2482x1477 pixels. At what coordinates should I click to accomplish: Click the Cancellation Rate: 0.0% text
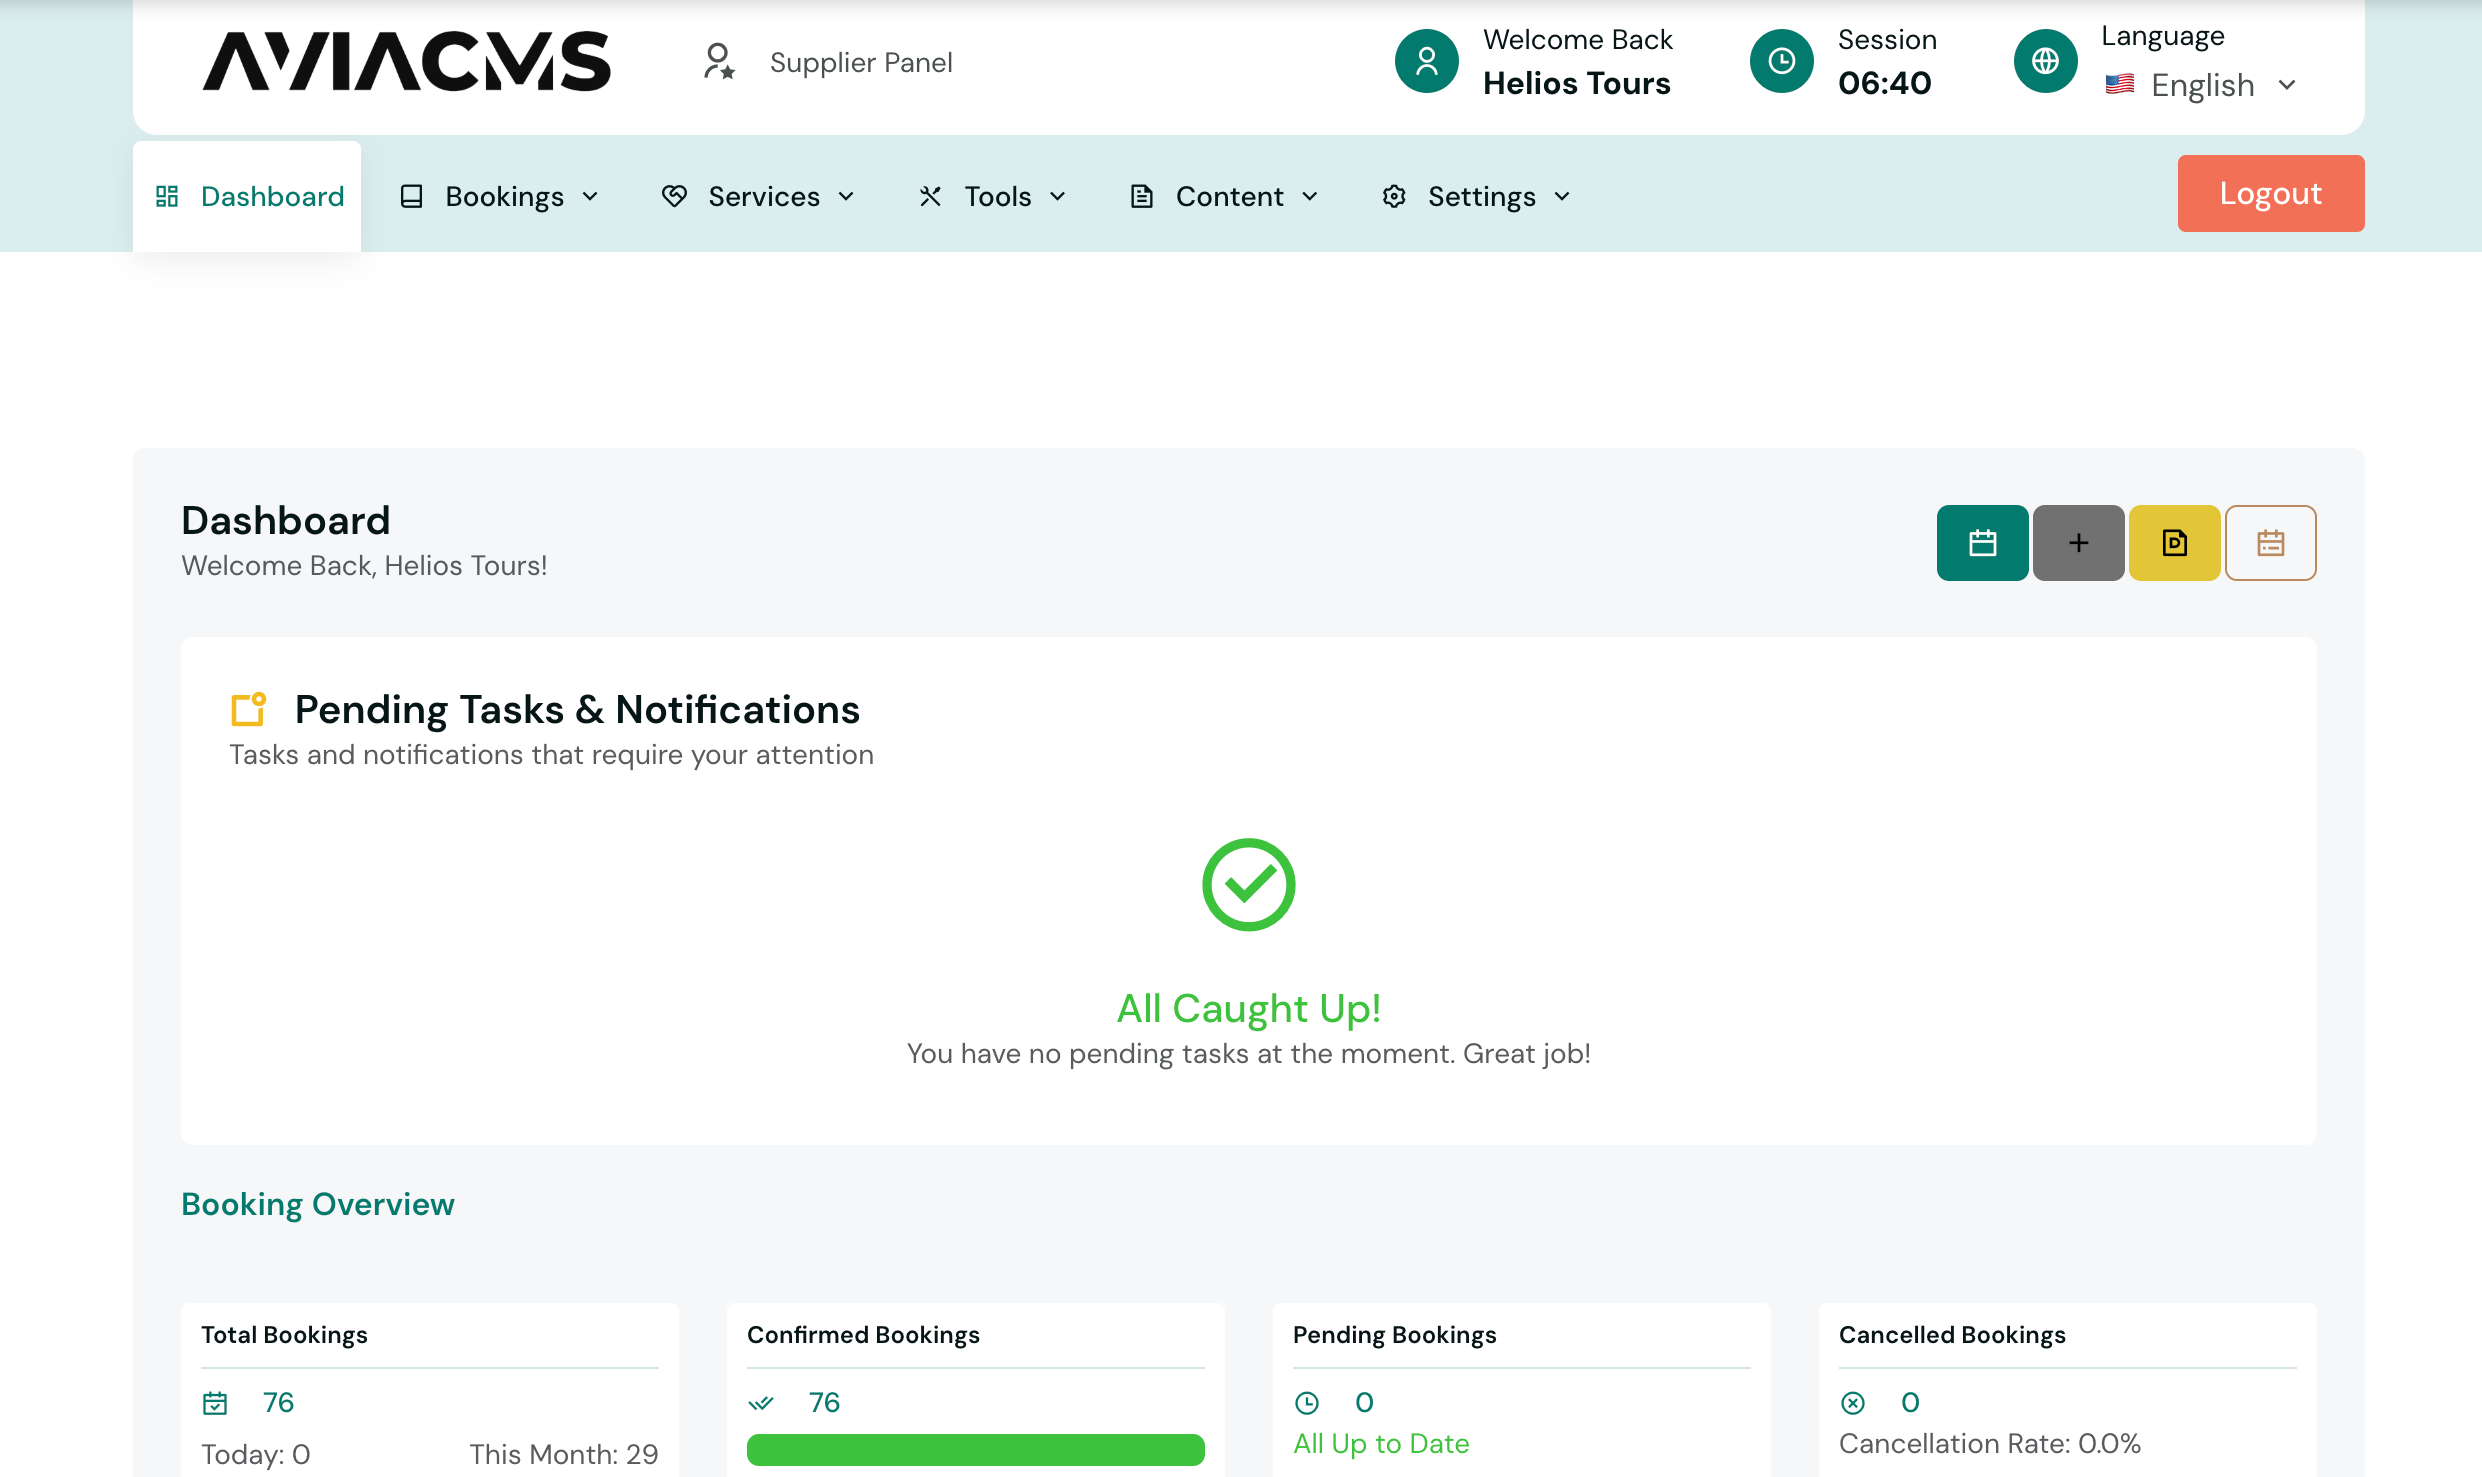click(1989, 1443)
